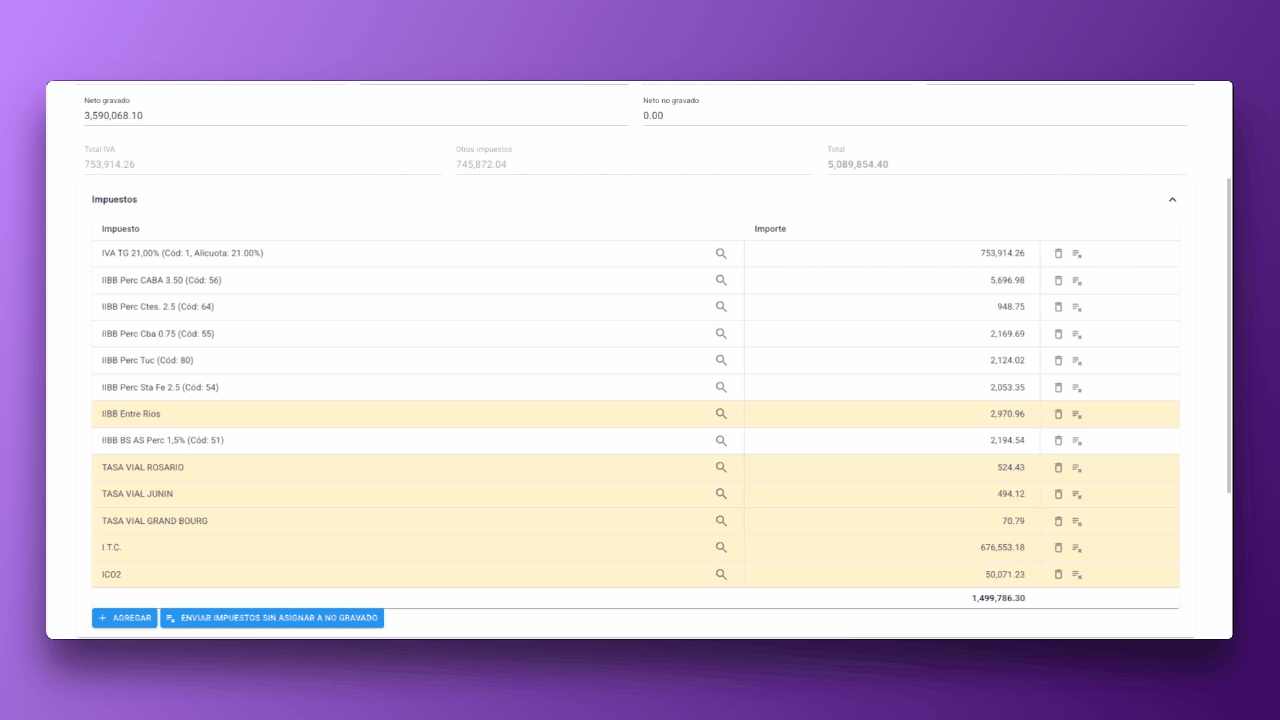The width and height of the screenshot is (1280, 720).
Task: Click search icon for IVA TG 21,00% row
Action: (721, 254)
